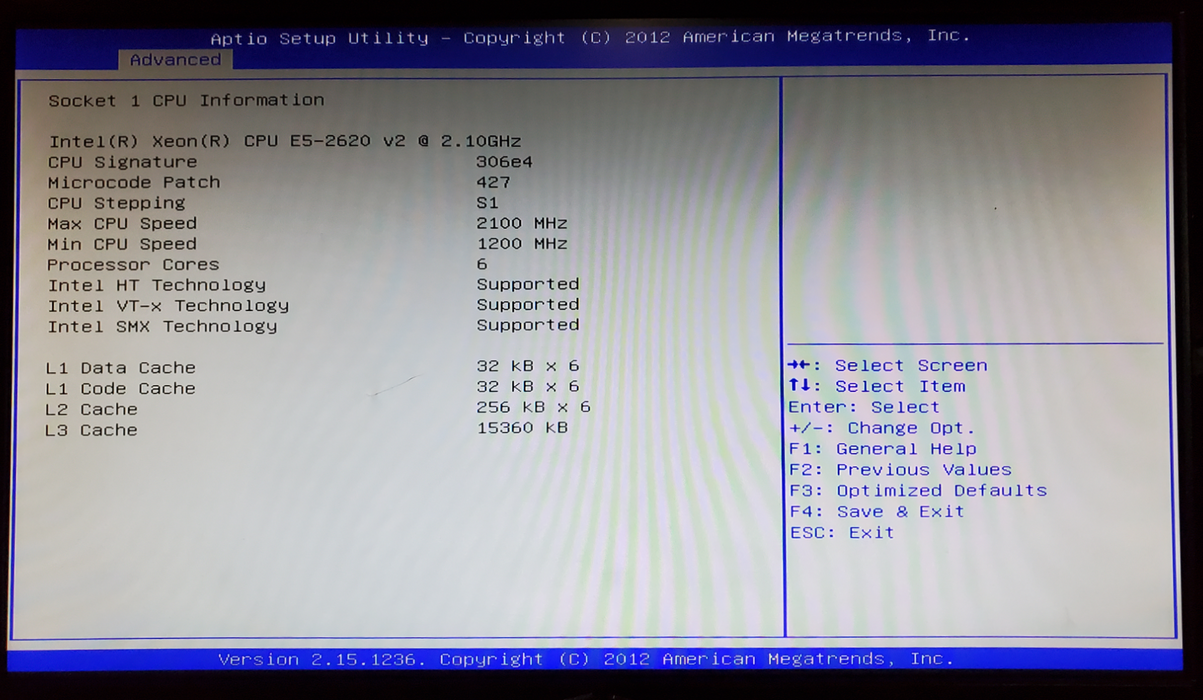Screen dimensions: 1203x700
Task: Click the F3: Optimized Defaults line
Action: click(x=918, y=491)
